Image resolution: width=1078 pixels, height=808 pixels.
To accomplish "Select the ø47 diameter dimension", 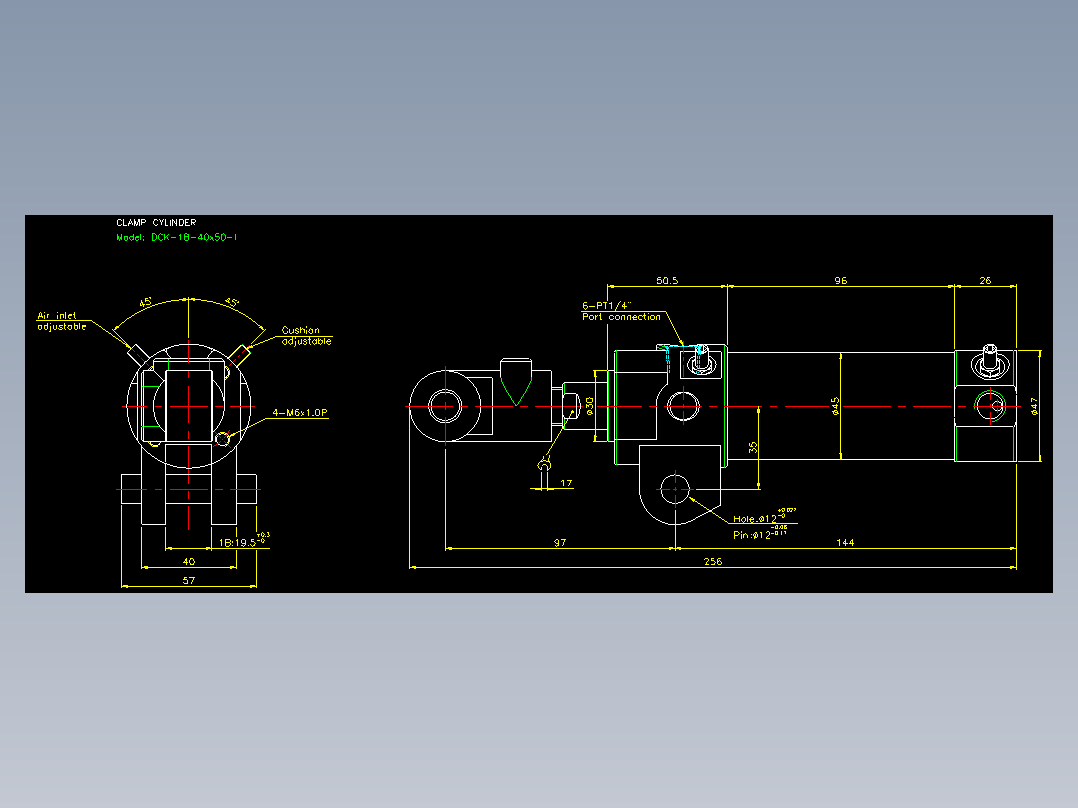I will tap(1034, 406).
